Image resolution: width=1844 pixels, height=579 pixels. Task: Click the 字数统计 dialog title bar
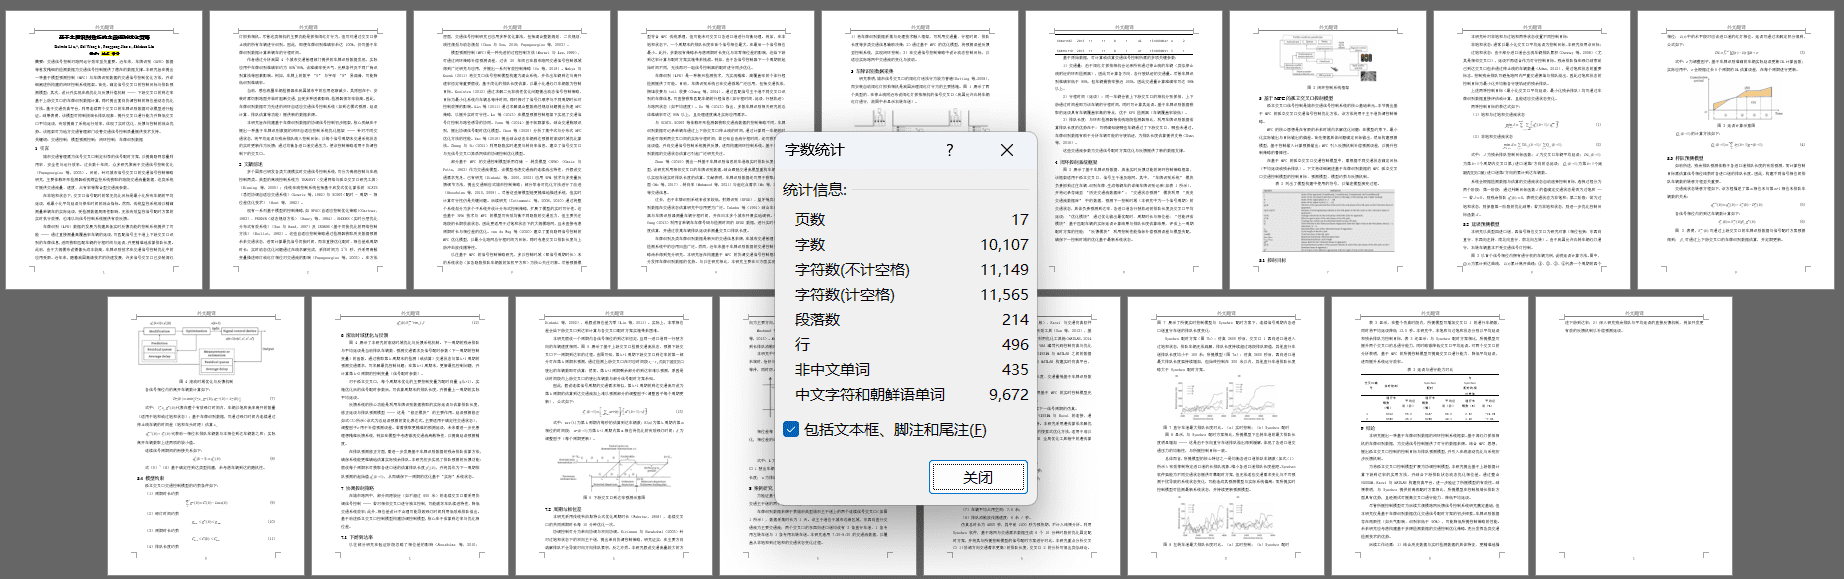point(860,150)
